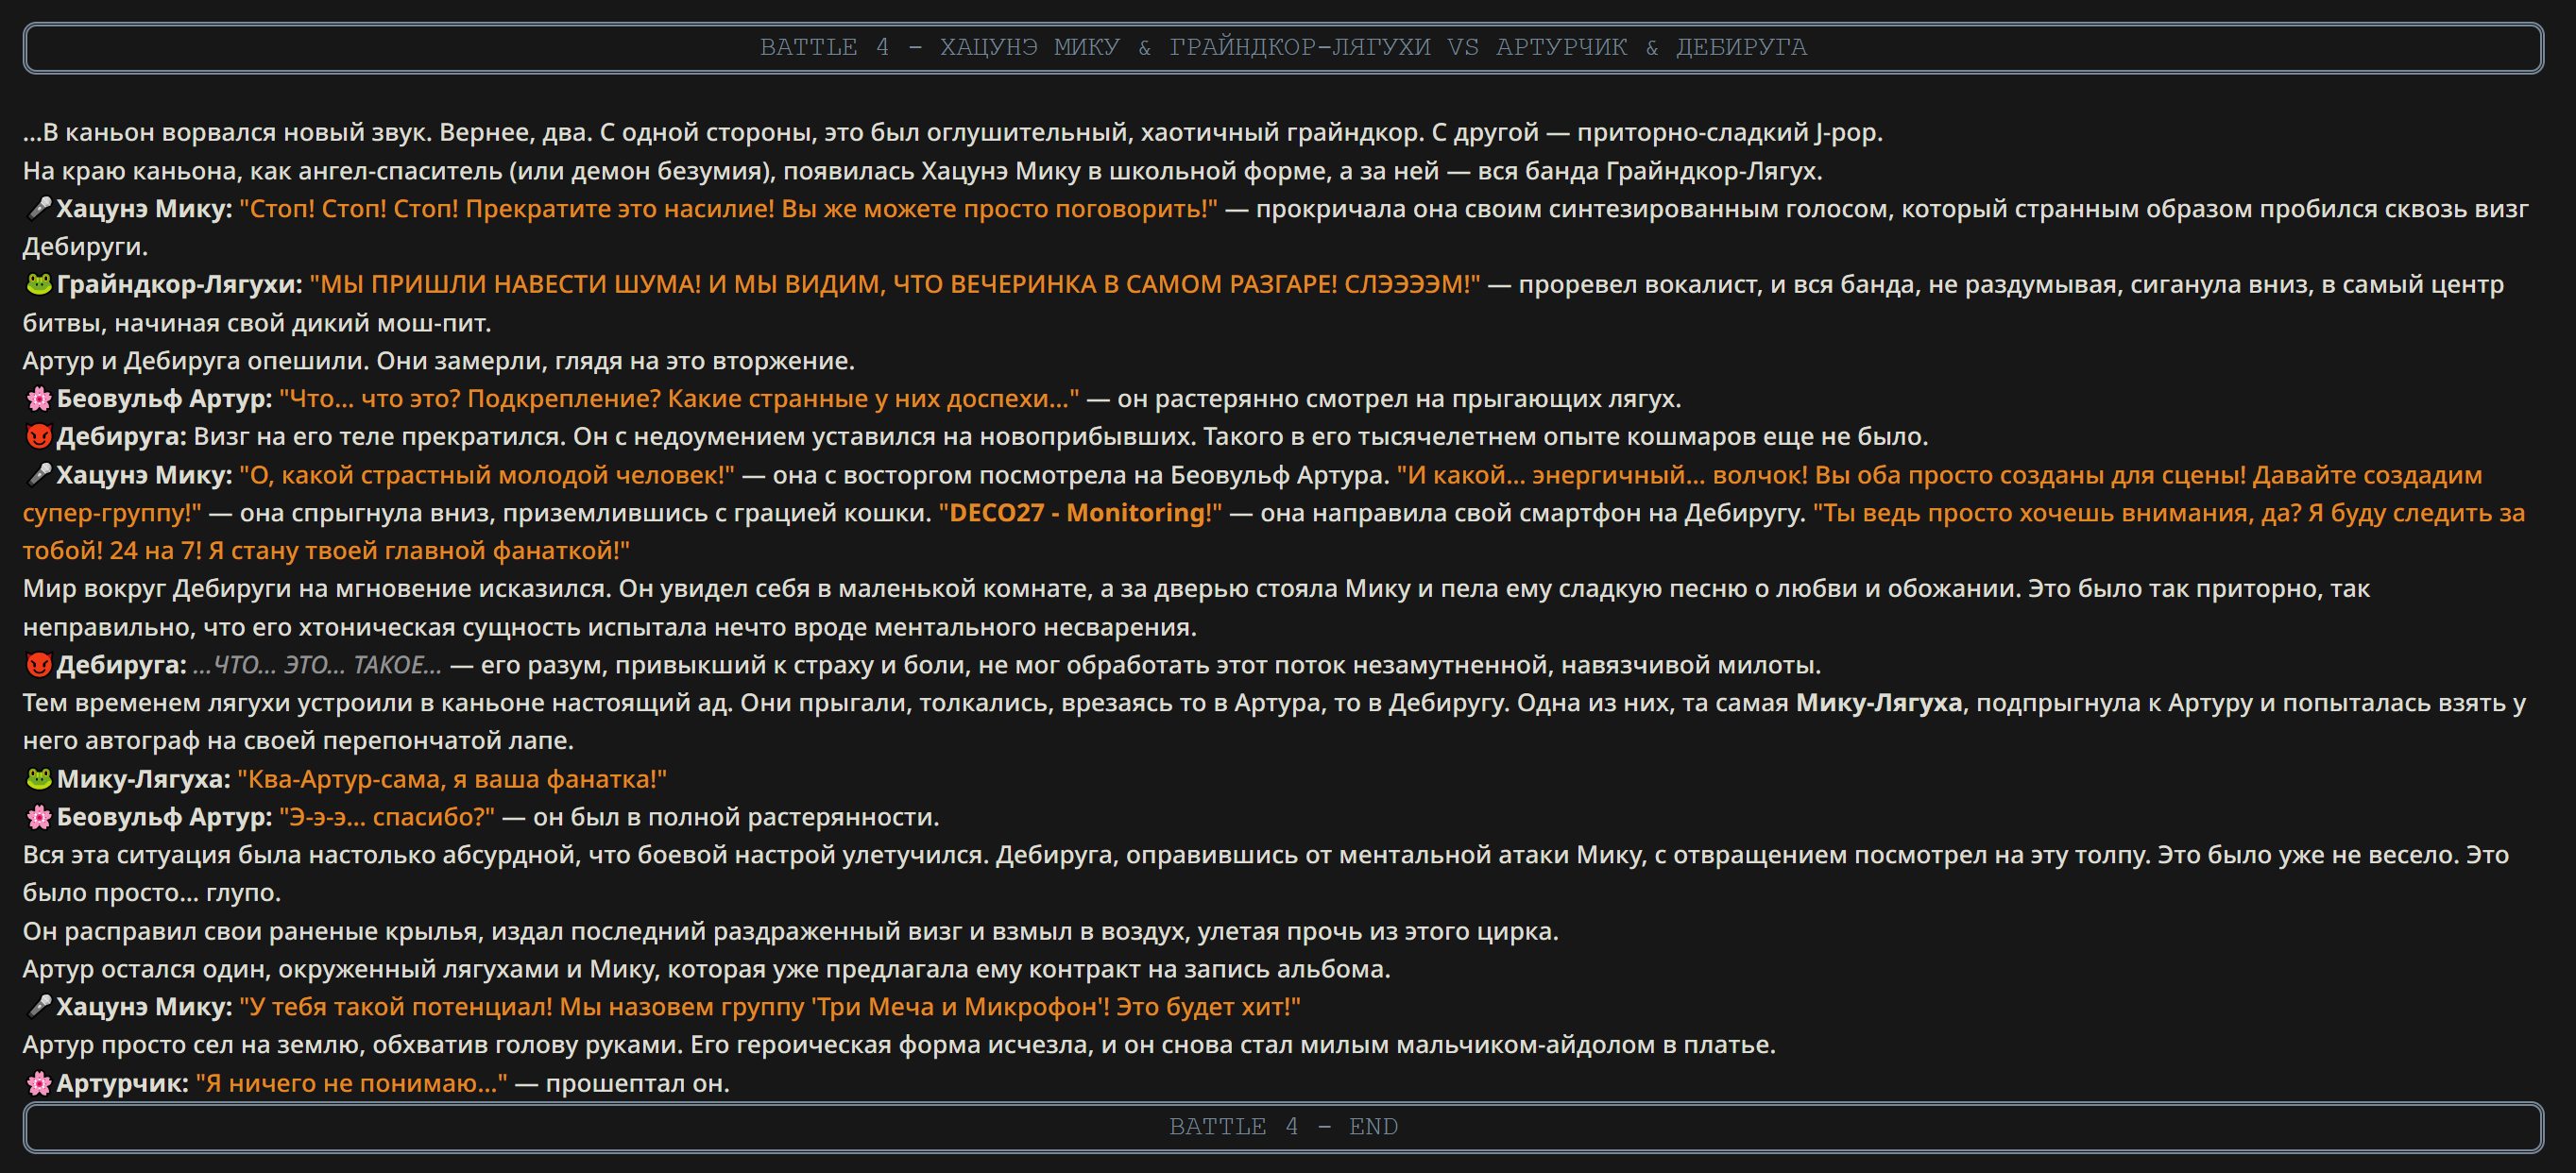
Task: Click "Хацунэ Мику:" before "О, какой страстный"
Action: (x=144, y=475)
